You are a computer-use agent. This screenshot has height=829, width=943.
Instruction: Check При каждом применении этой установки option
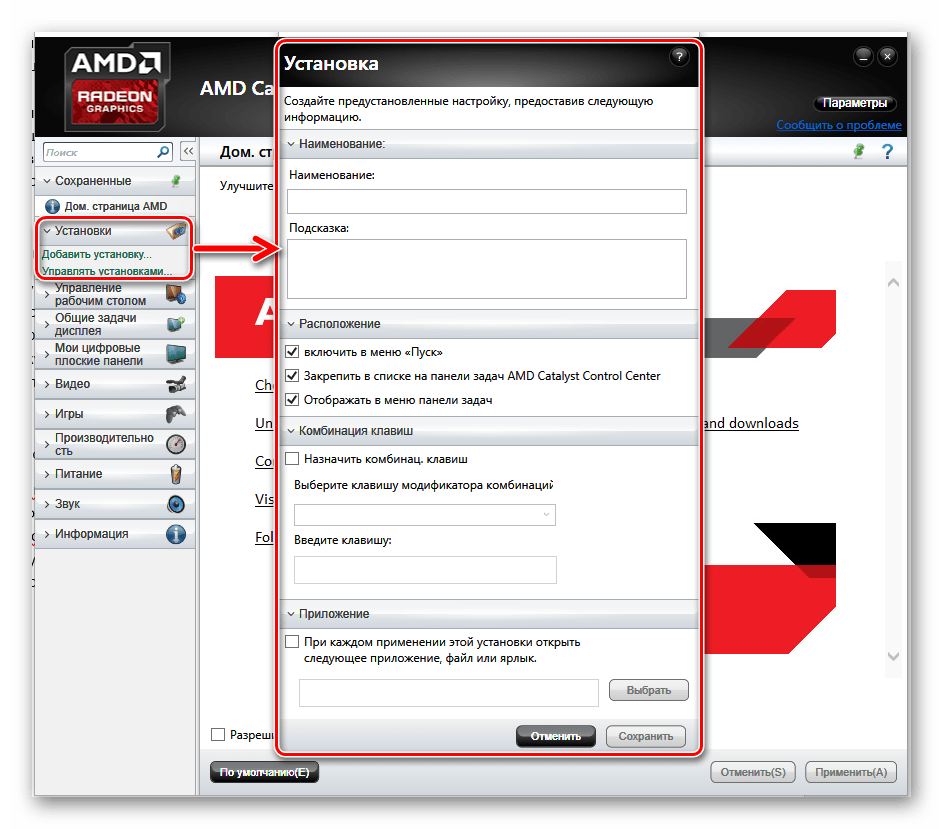pyautogui.click(x=292, y=641)
